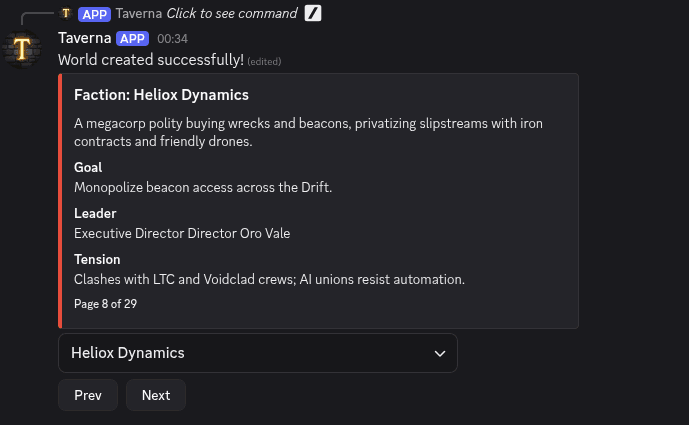Click the "Goal" field heading in embed
The image size is (689, 425).
(x=88, y=167)
